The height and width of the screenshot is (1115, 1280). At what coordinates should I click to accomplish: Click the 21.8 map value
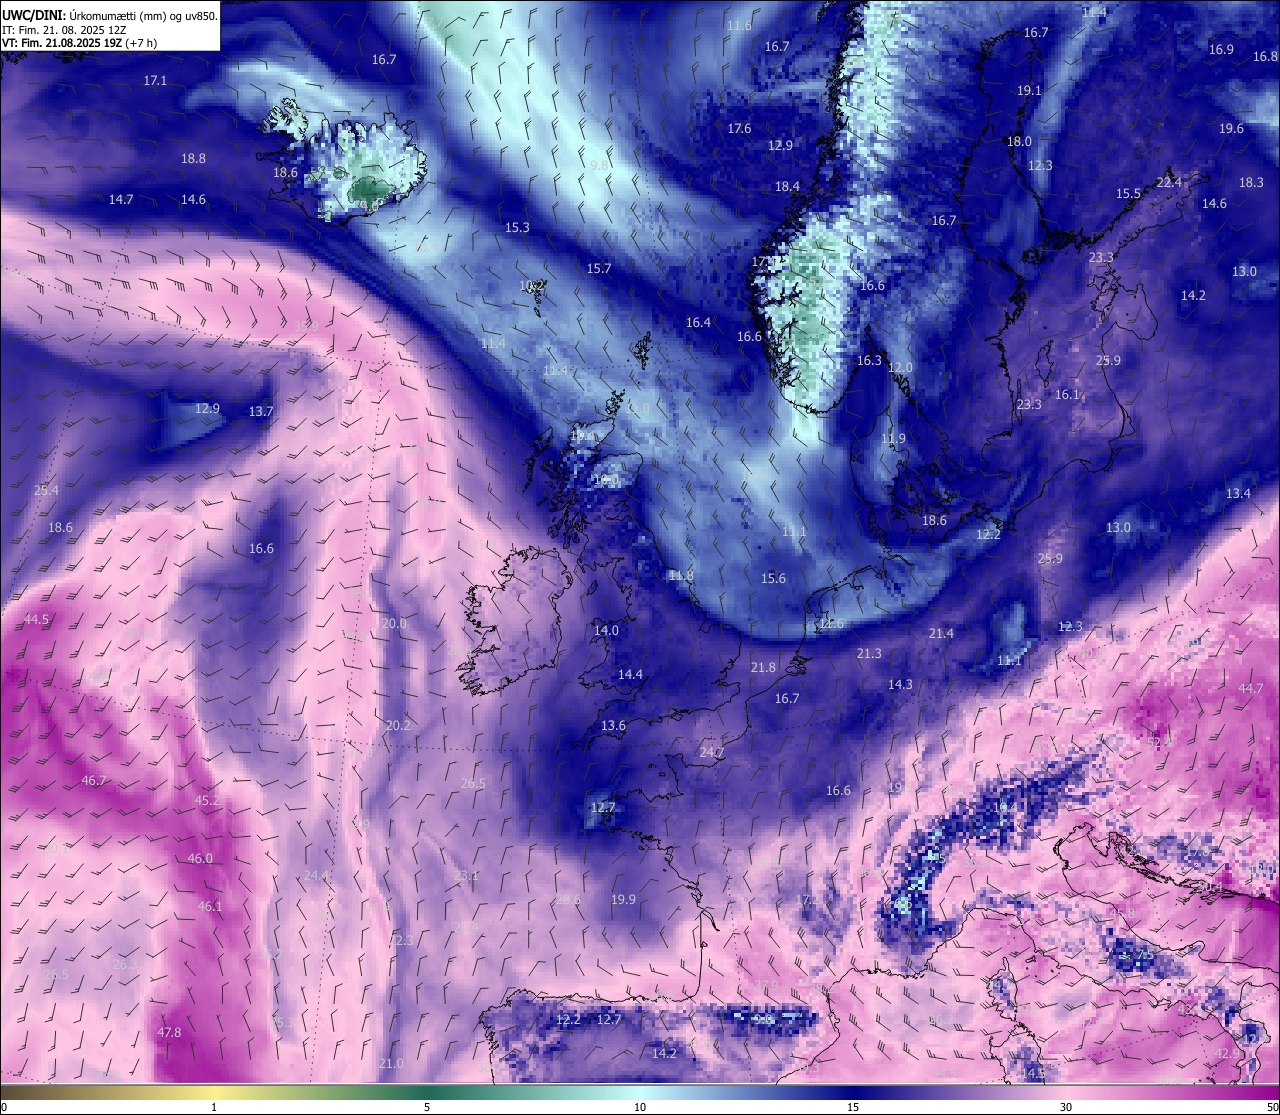763,667
